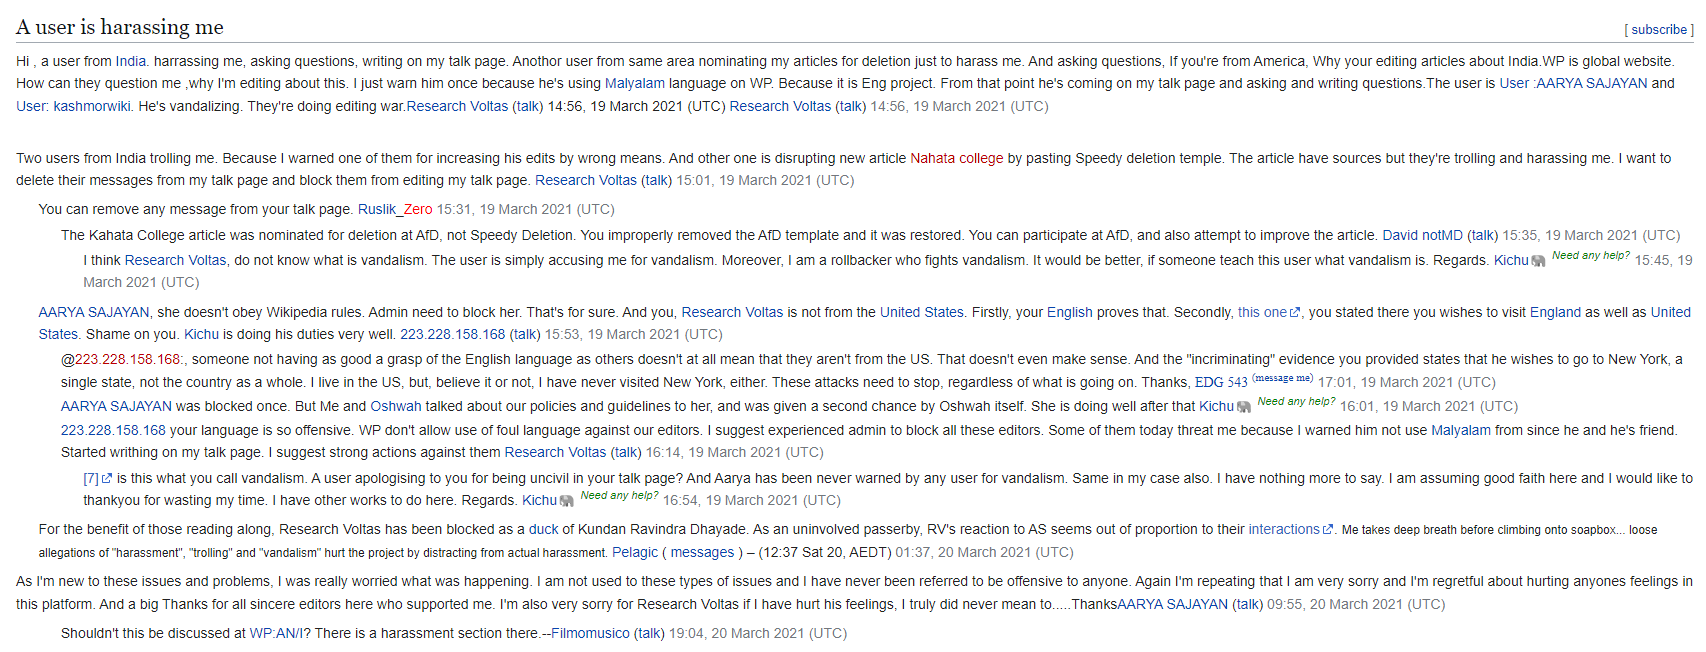Open the India link after "a user from"

click(x=131, y=61)
